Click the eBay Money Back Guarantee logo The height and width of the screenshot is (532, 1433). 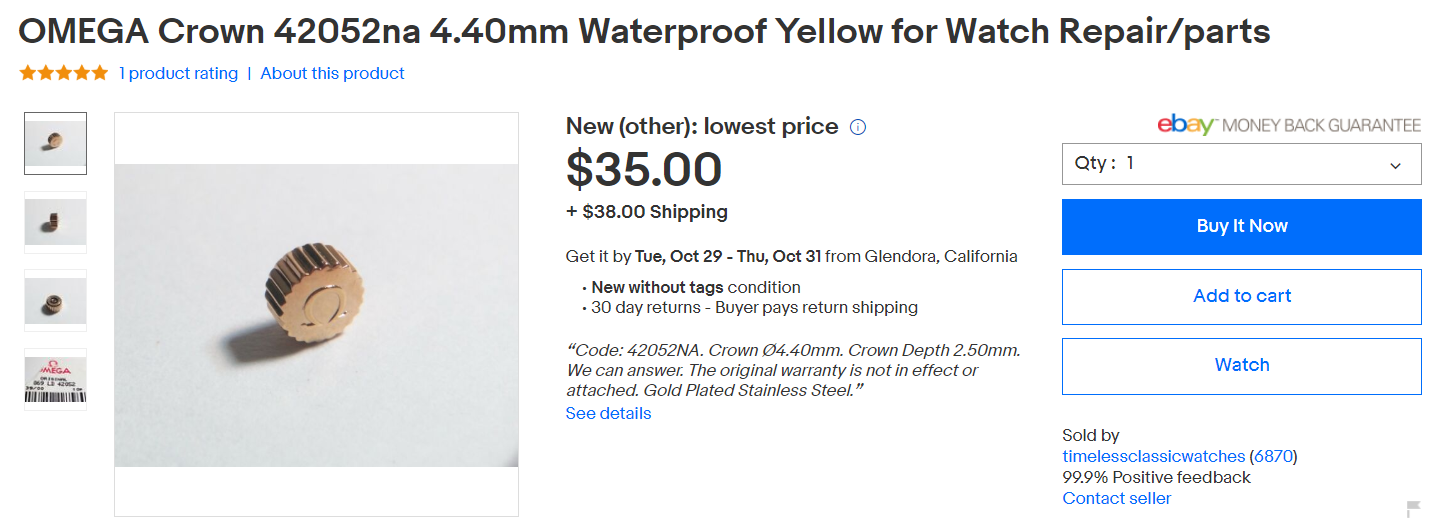tap(1288, 125)
